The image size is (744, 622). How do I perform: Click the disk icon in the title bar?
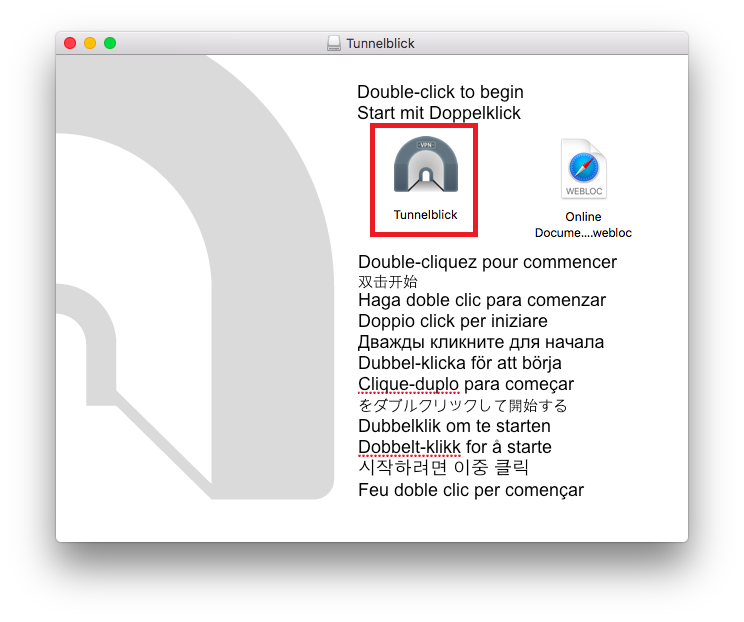click(334, 43)
